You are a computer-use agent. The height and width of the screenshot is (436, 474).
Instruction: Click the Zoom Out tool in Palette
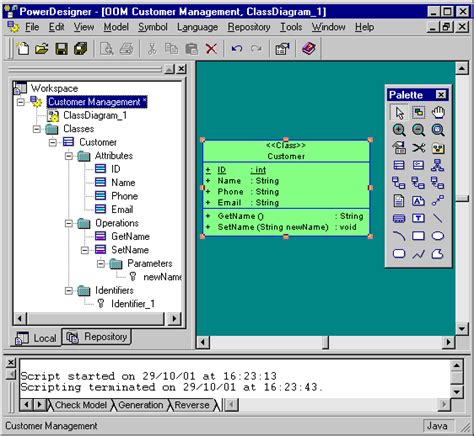pos(418,130)
